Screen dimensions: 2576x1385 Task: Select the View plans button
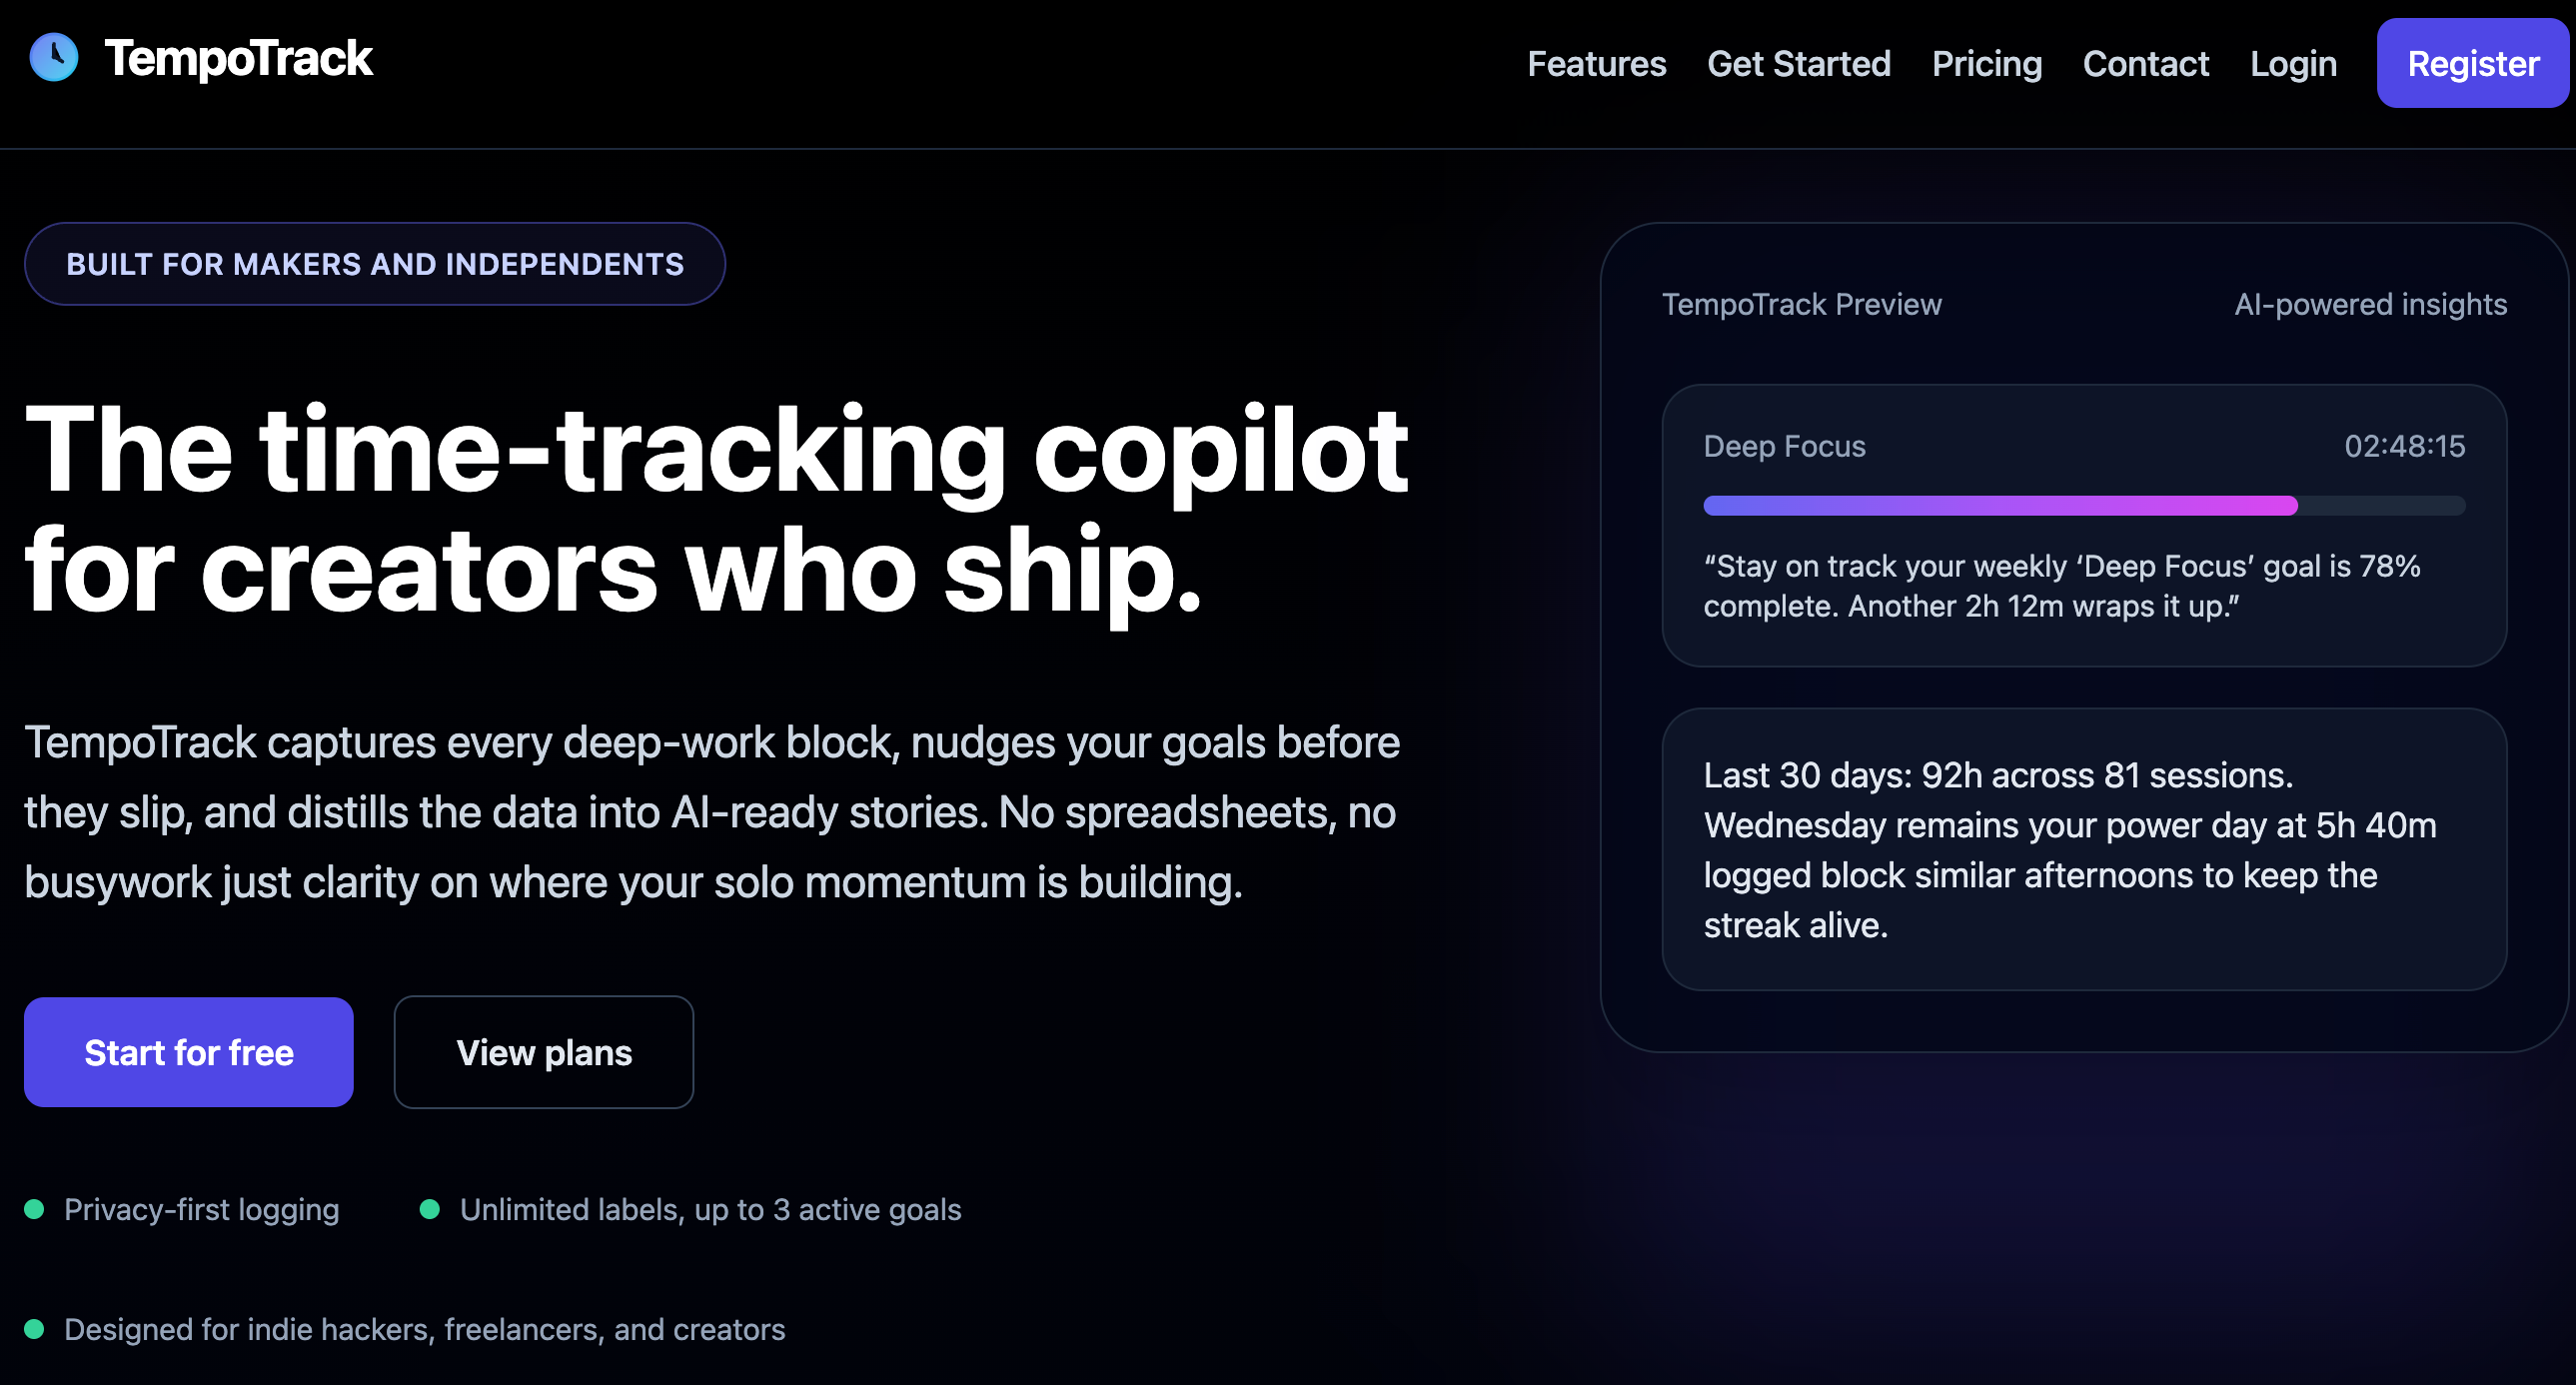click(544, 1052)
